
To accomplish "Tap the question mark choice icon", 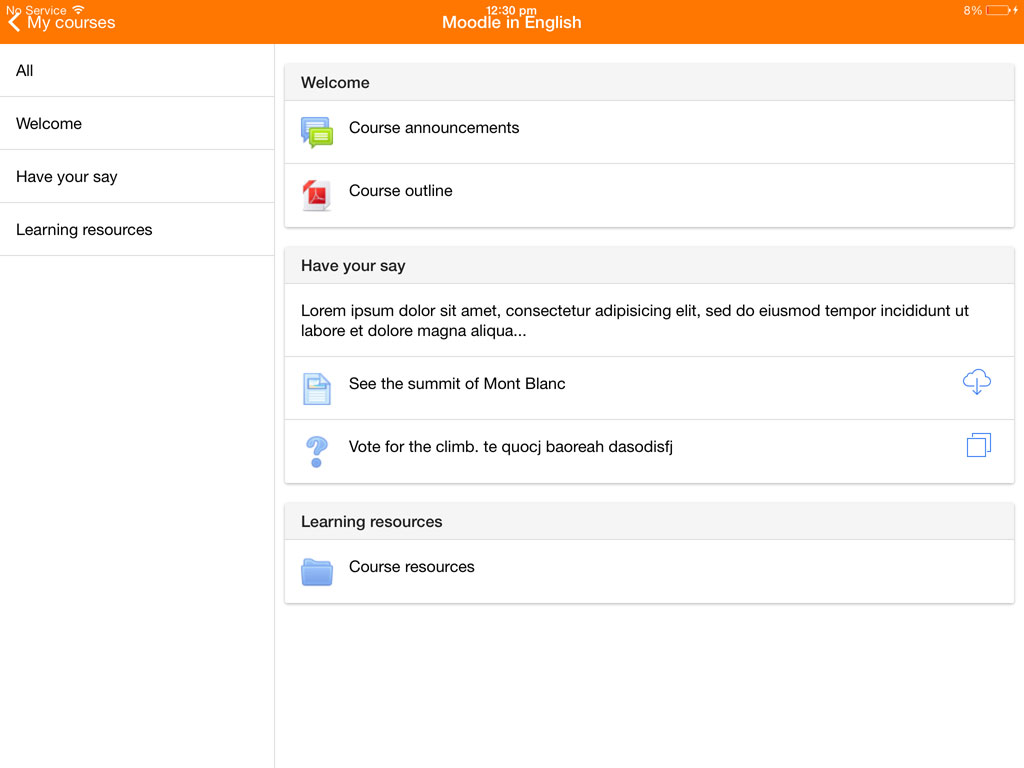I will 317,452.
